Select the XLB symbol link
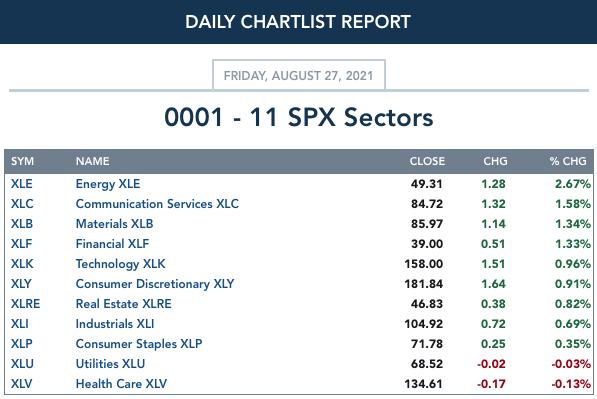This screenshot has height=399, width=597. coord(22,224)
